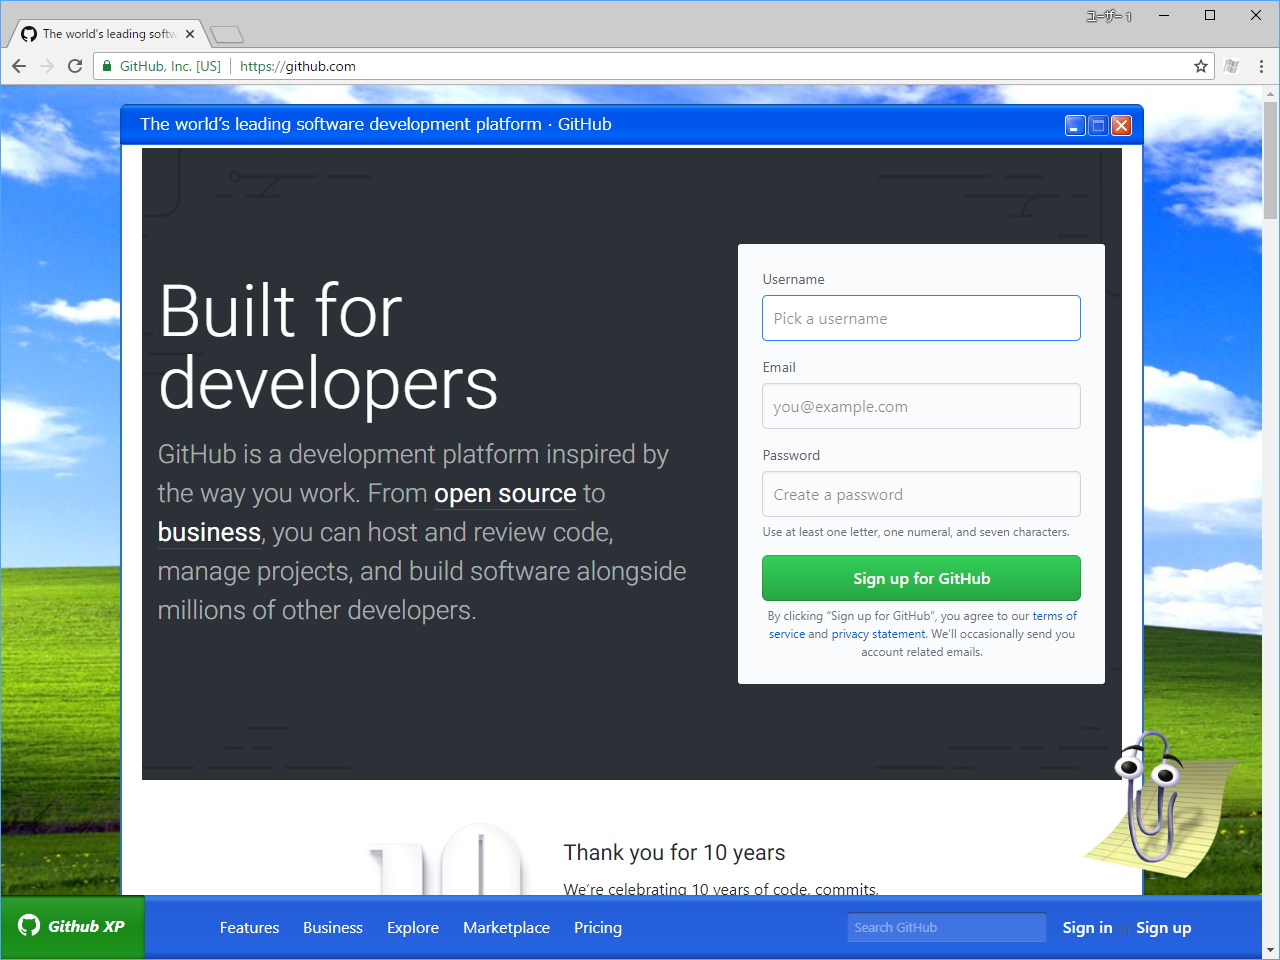Click the green Sign up for GitHub button
Image resolution: width=1280 pixels, height=960 pixels.
click(x=921, y=578)
